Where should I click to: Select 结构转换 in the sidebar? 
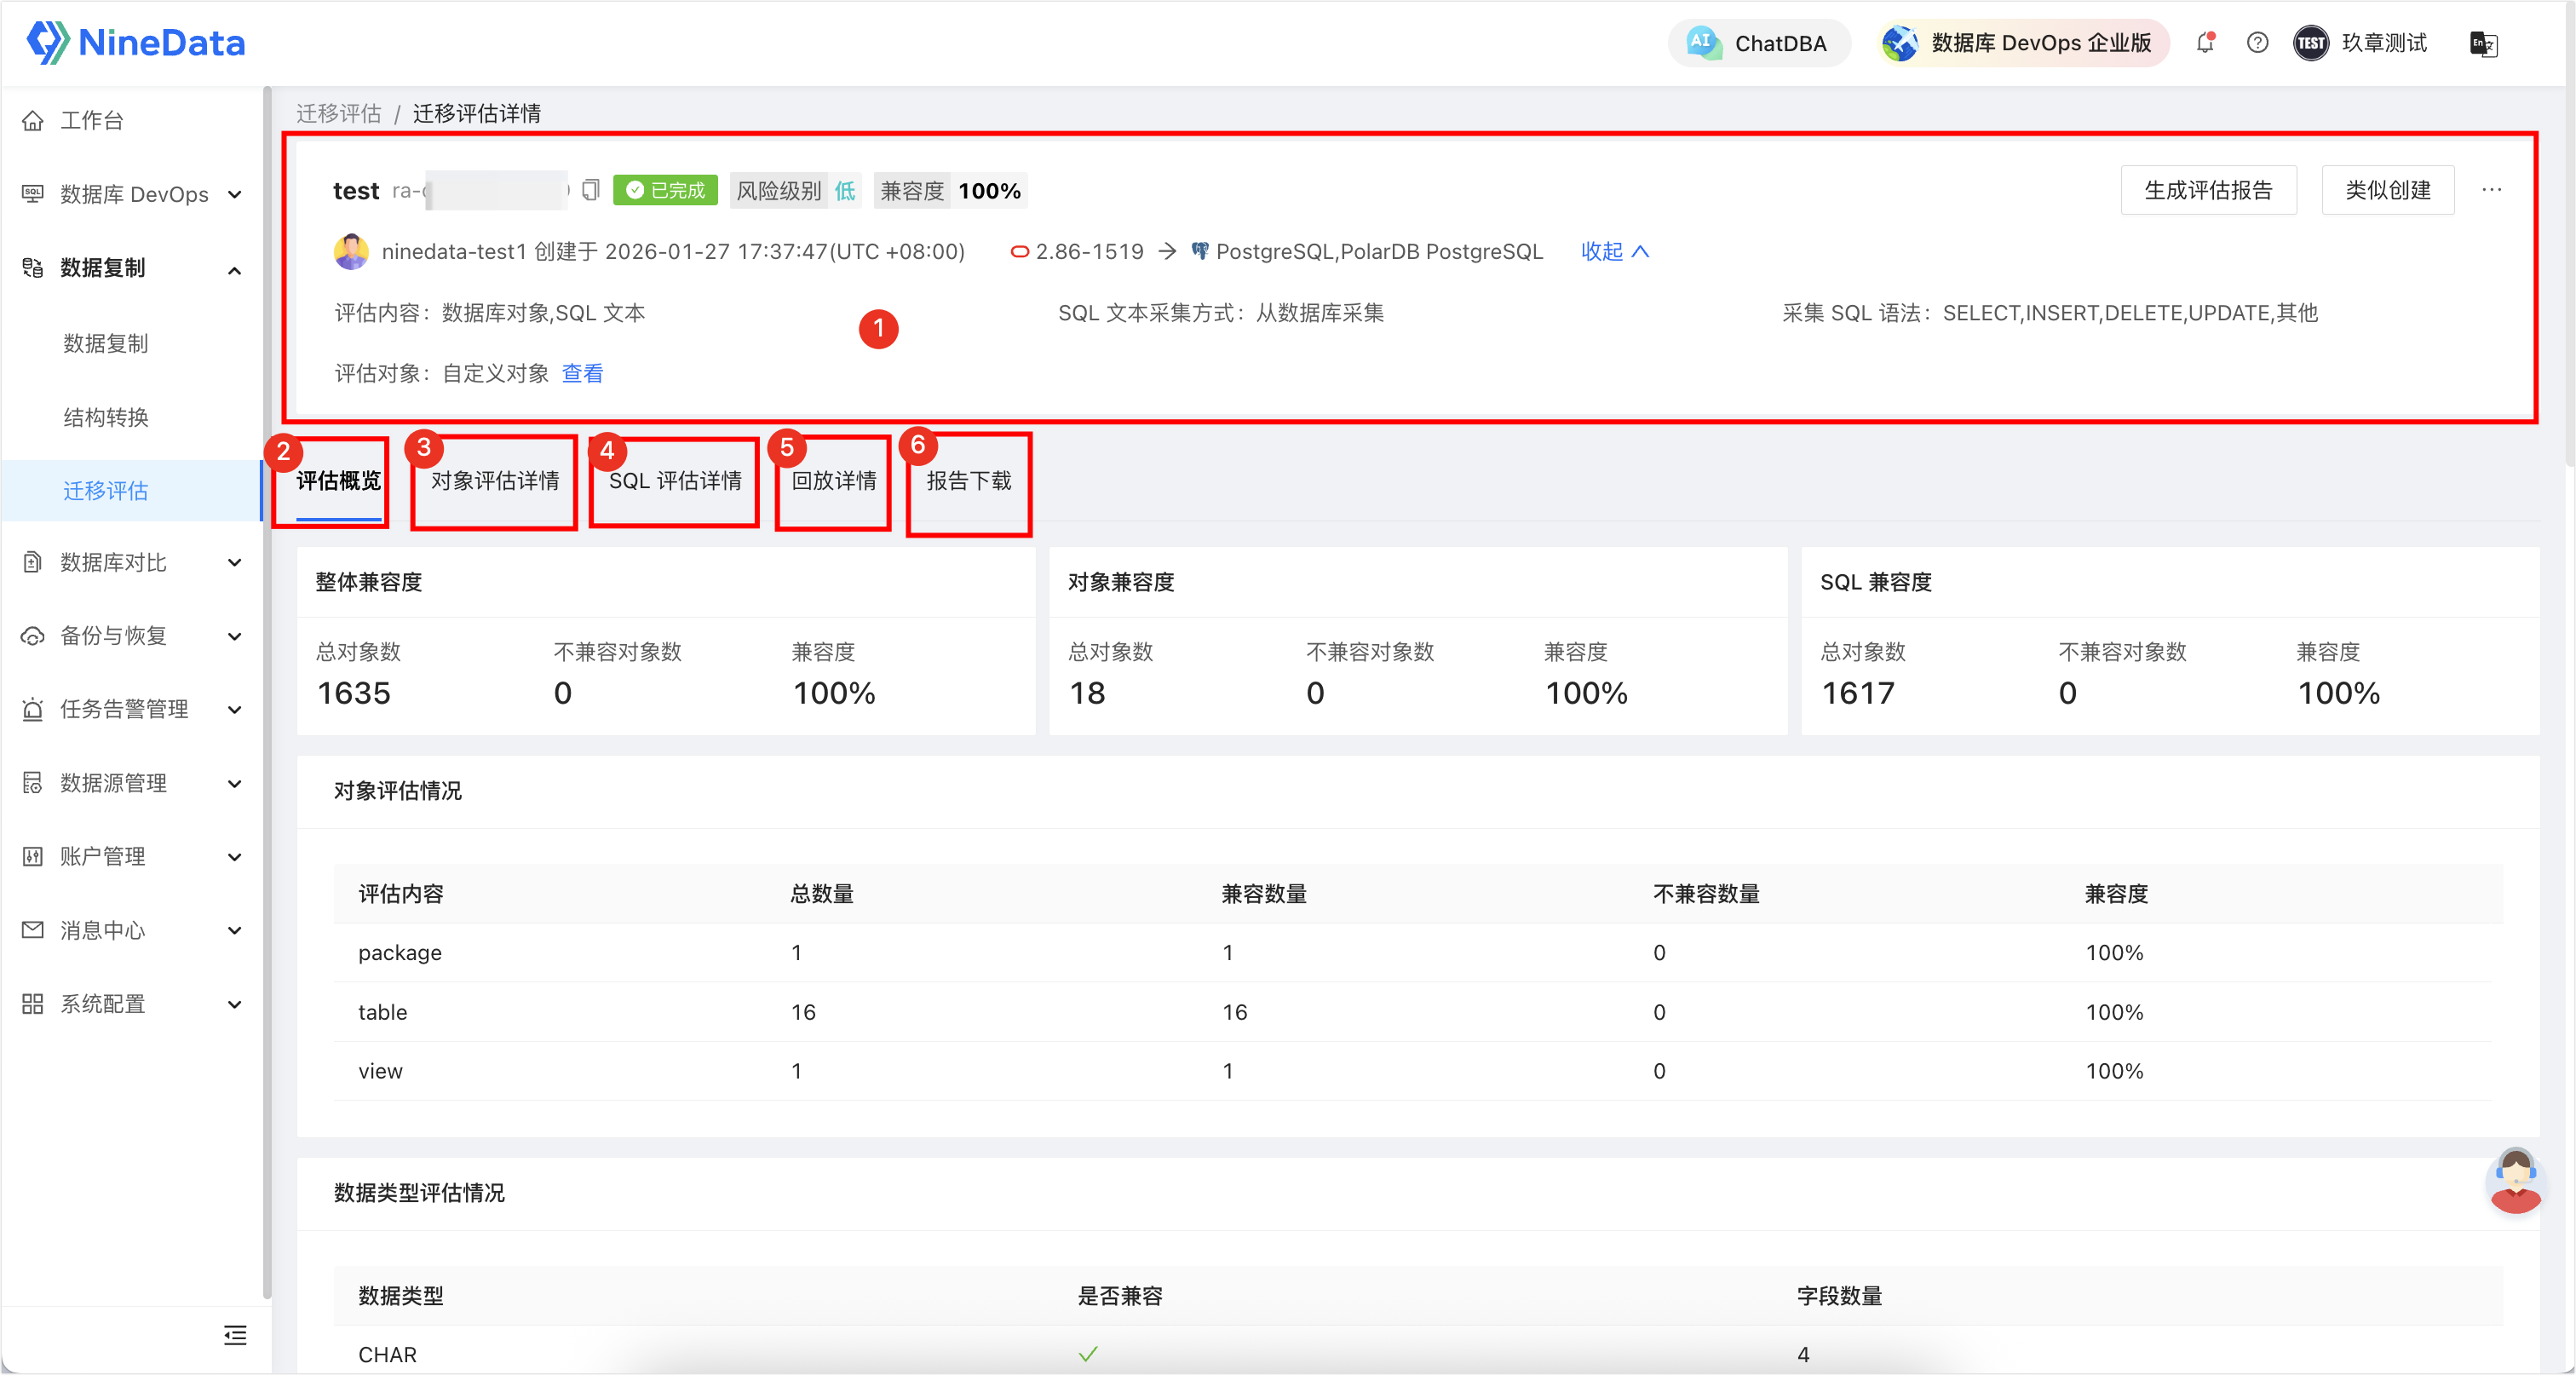coord(106,417)
